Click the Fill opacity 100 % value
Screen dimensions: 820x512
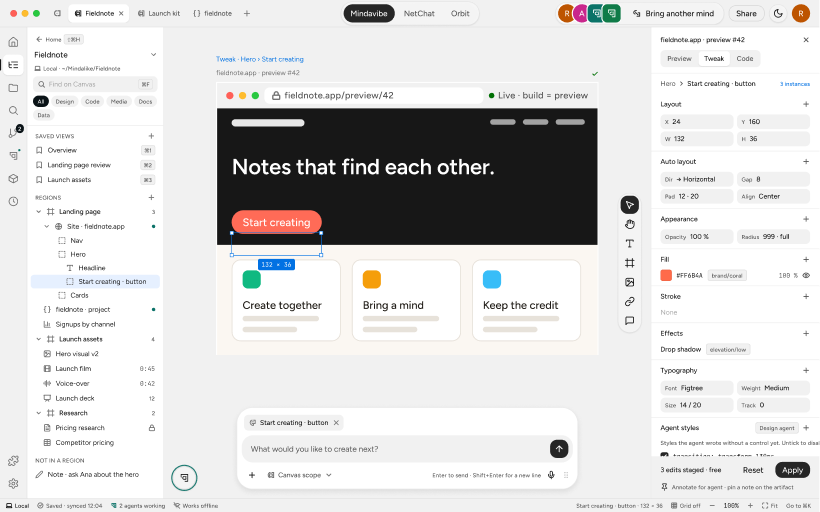pyautogui.click(x=788, y=275)
